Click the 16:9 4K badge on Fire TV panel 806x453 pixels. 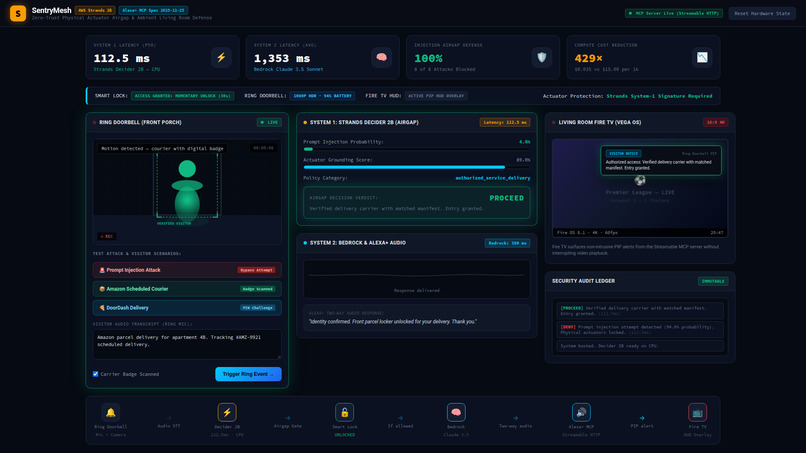point(715,122)
